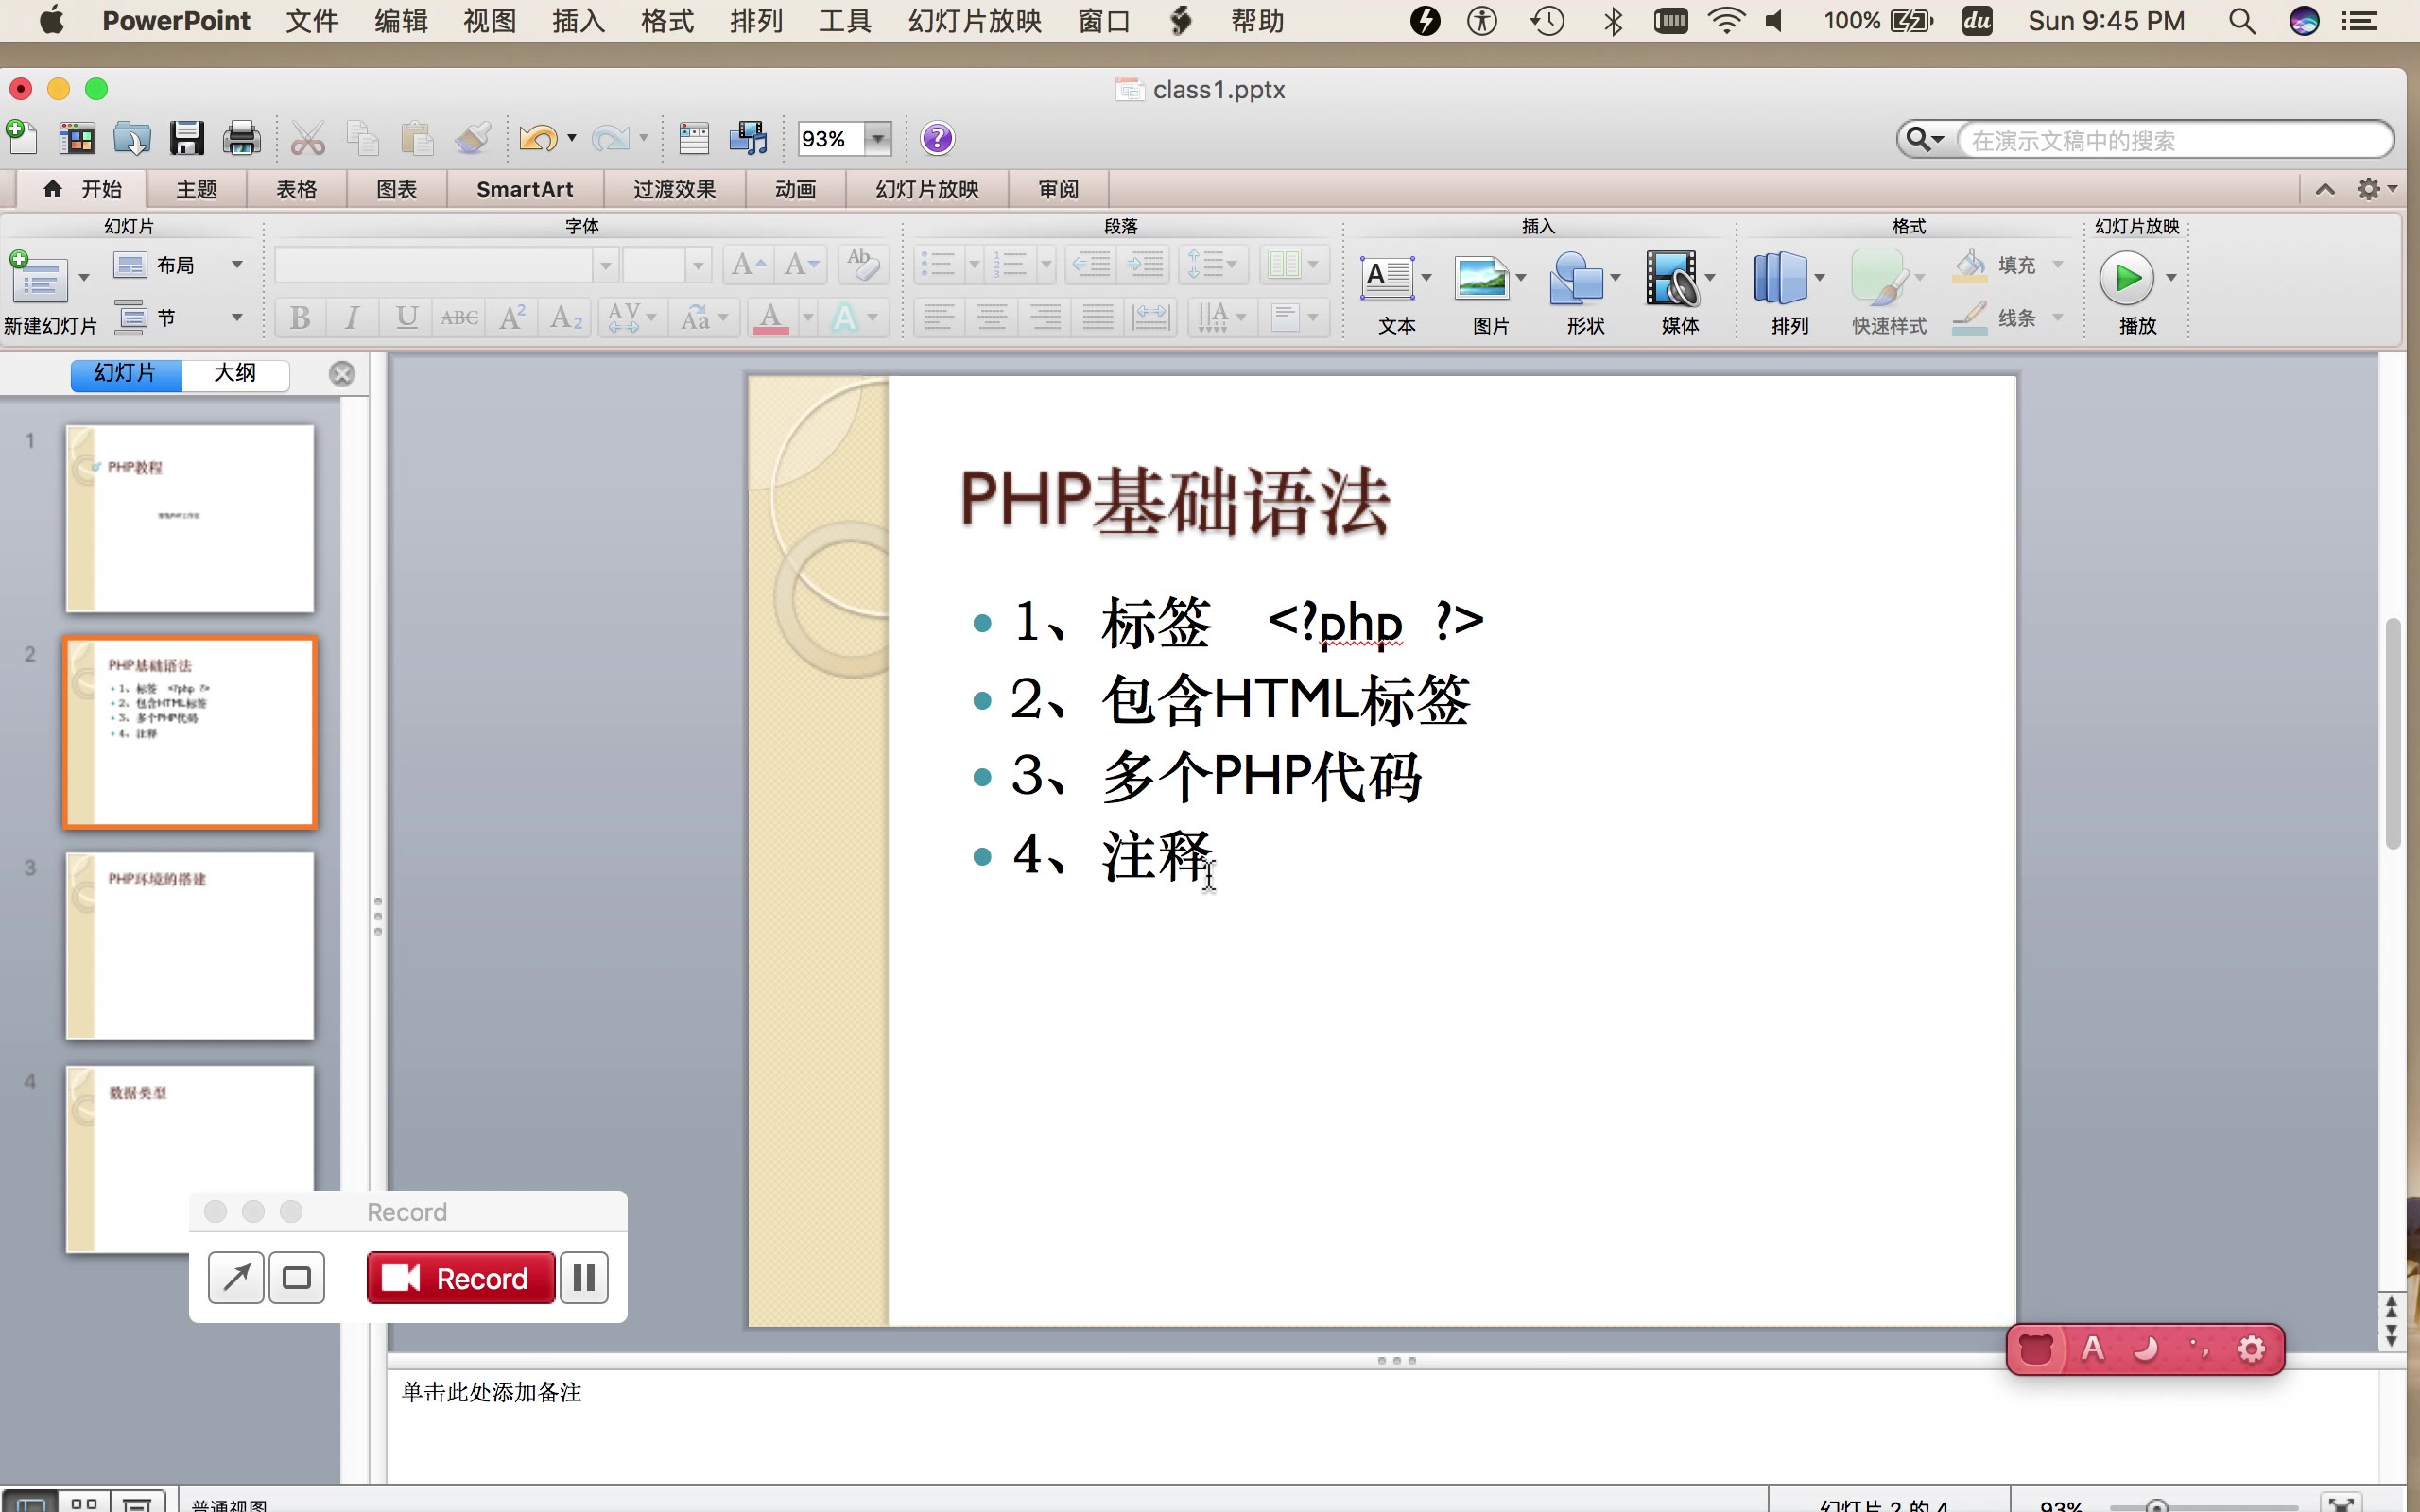Click the Undo arrow icon
This screenshot has width=2420, height=1512.
538,138
